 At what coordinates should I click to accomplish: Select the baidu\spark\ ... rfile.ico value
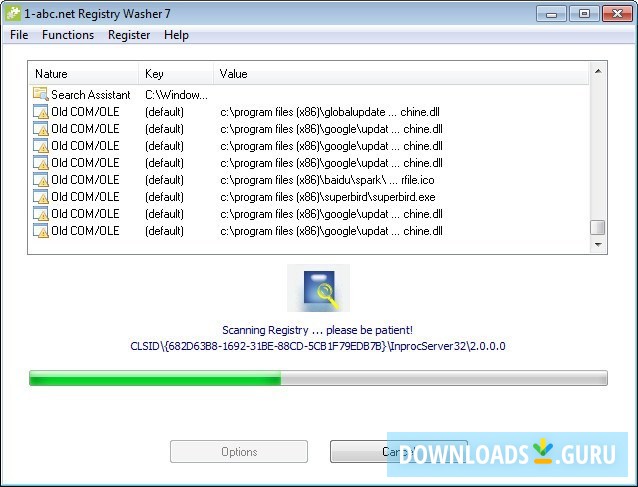pyautogui.click(x=327, y=180)
